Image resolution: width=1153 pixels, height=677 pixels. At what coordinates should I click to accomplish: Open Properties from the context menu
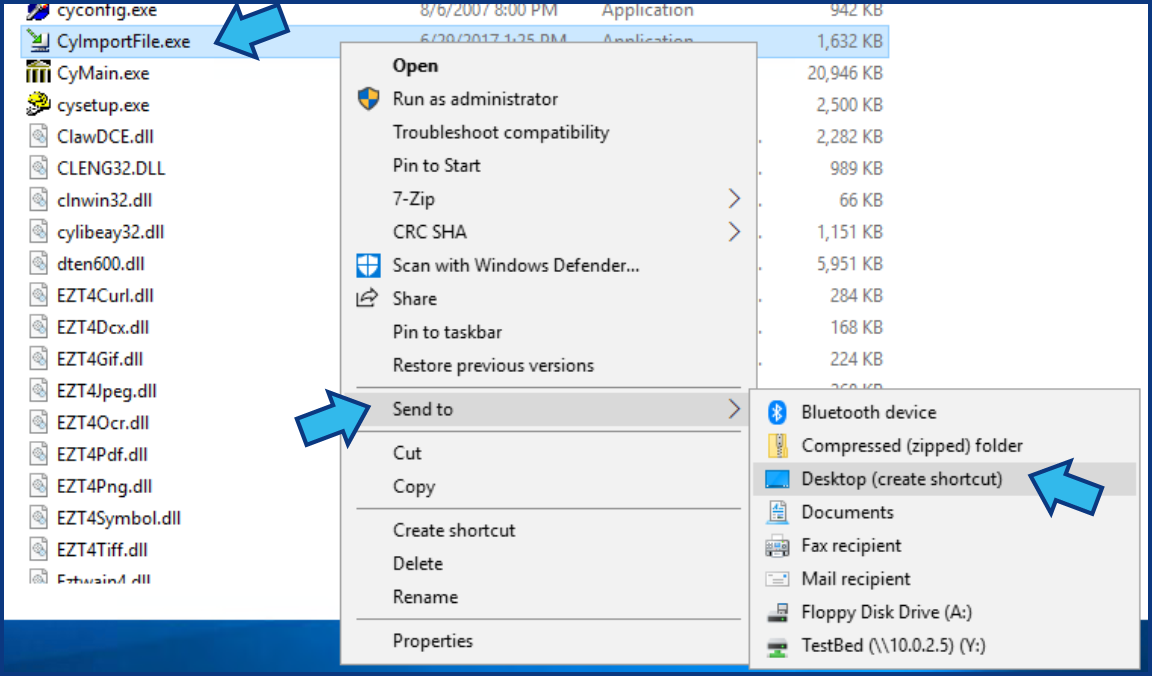coord(432,641)
